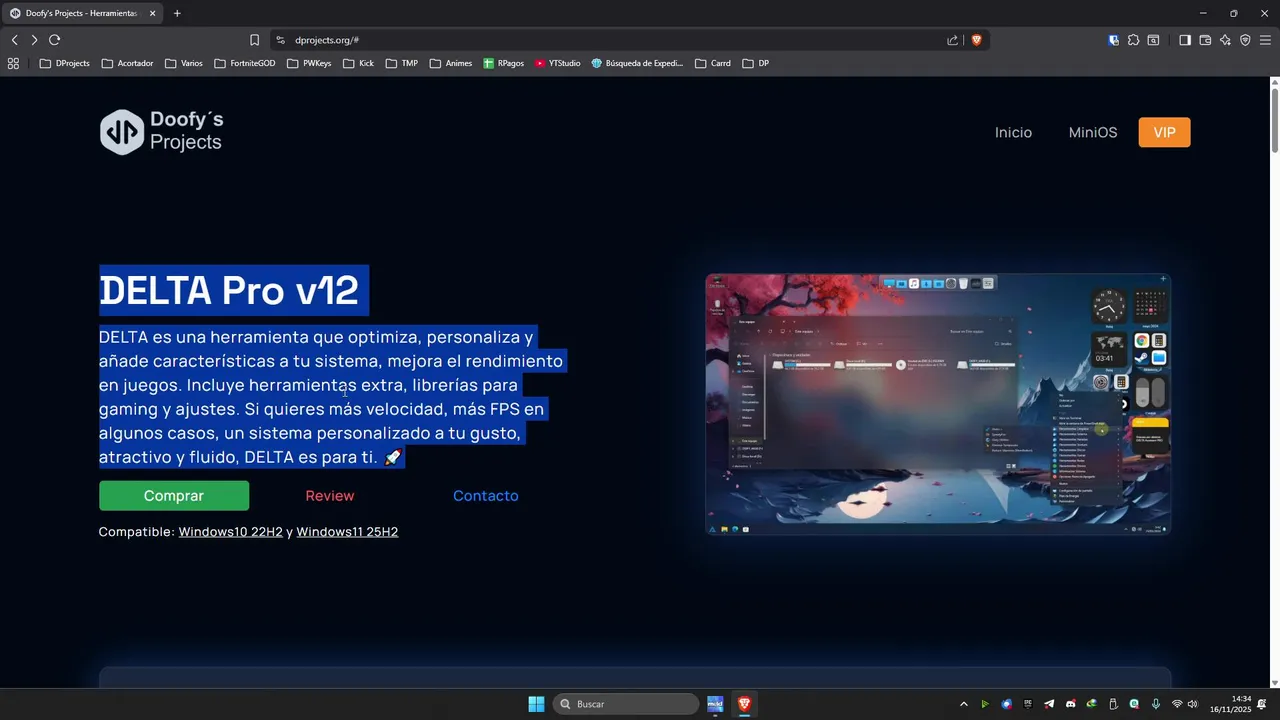Click the page vertical scrollbar thumb
Image resolution: width=1280 pixels, height=720 pixels.
click(1274, 121)
